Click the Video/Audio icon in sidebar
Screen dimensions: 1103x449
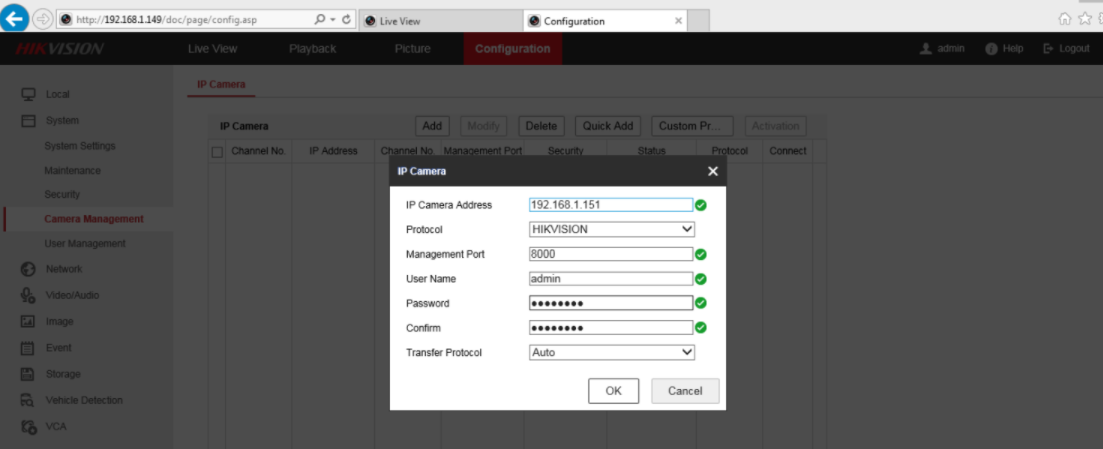pyautogui.click(x=28, y=295)
